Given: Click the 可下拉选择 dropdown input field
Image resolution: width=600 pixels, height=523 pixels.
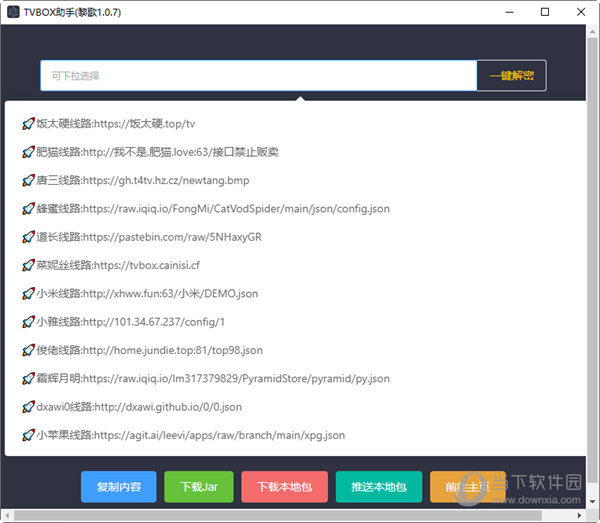Looking at the screenshot, I should pyautogui.click(x=259, y=76).
